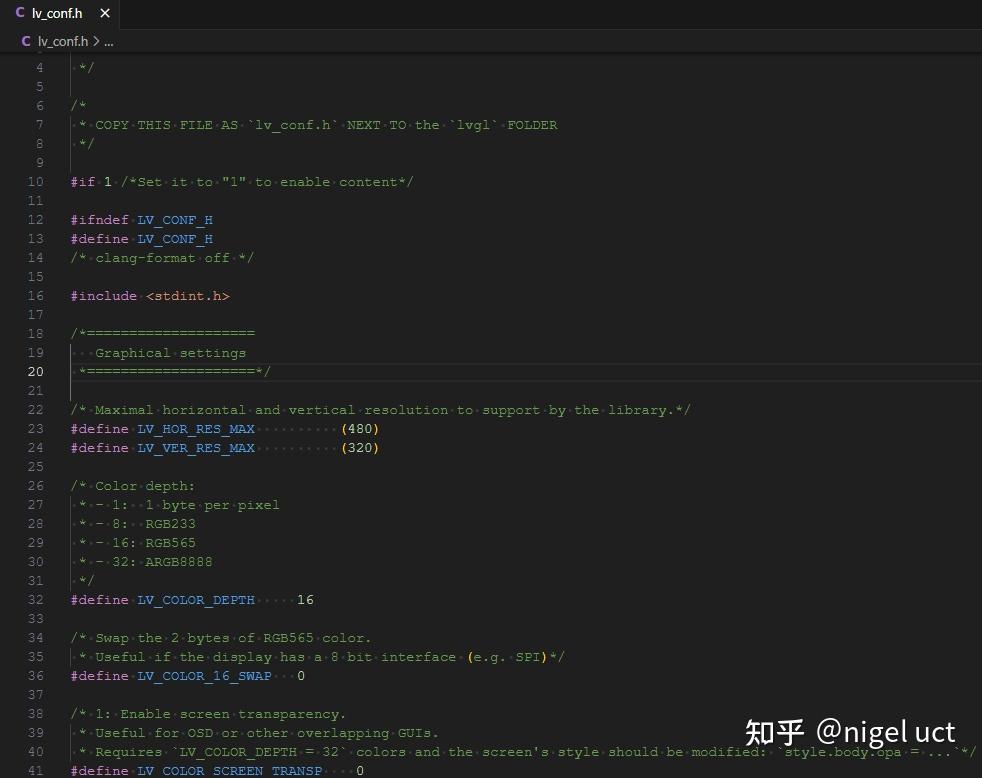
Task: Click the LV_COLOR_DEPTH macro name
Action: coord(196,599)
